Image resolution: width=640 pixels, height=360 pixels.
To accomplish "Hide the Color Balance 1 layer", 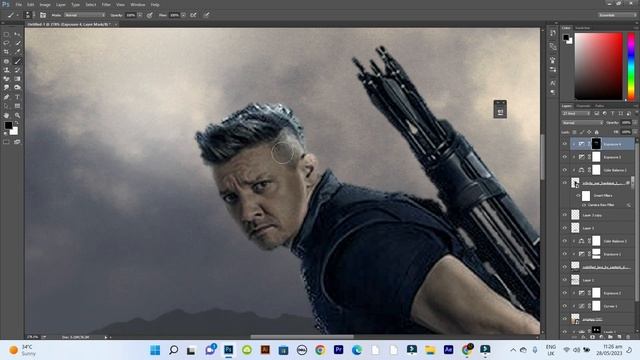I will point(565,241).
